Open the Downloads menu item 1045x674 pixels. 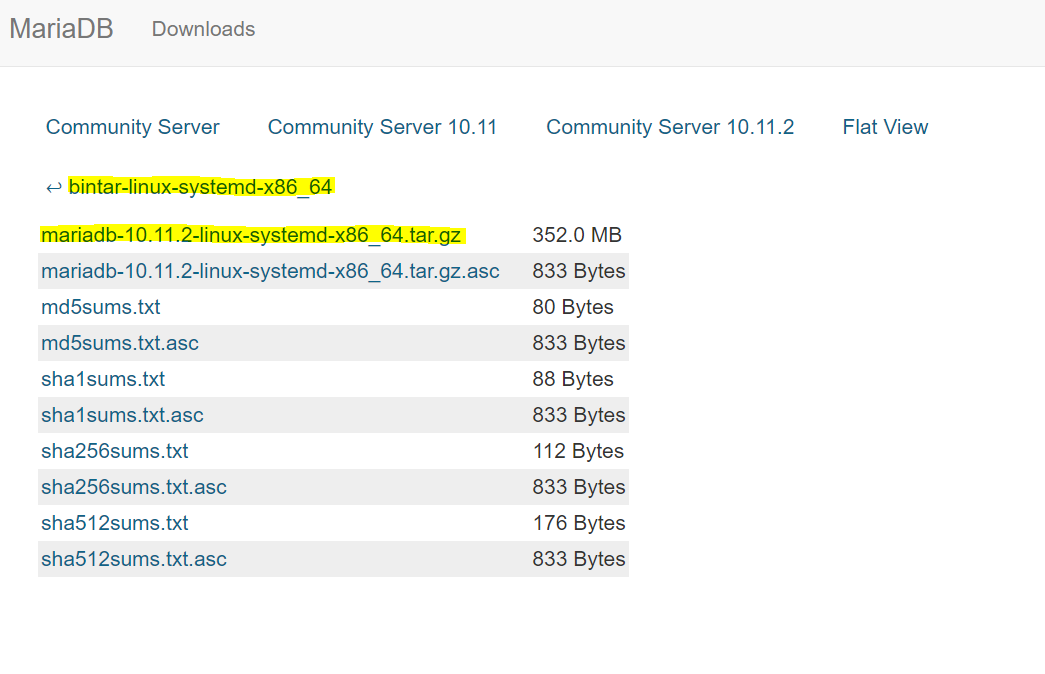point(203,29)
